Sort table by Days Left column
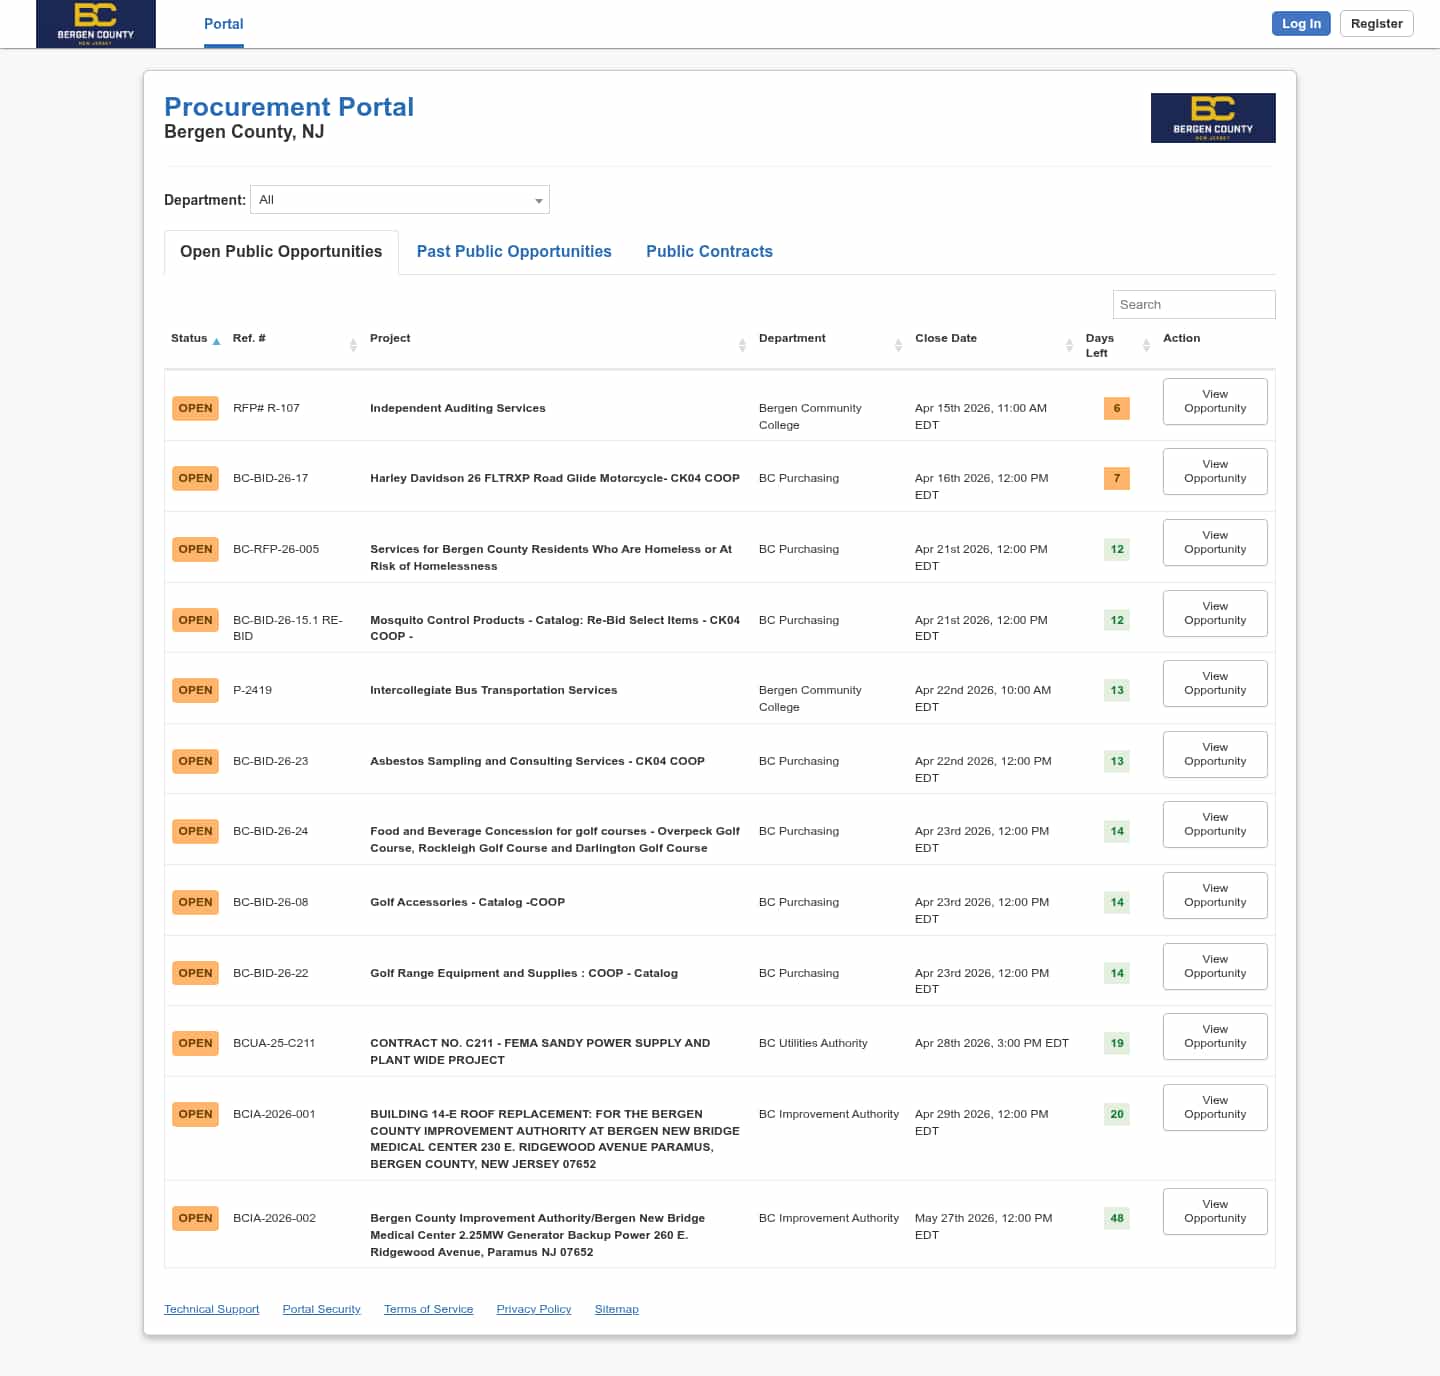Viewport: 1440px width, 1376px height. click(x=1118, y=346)
